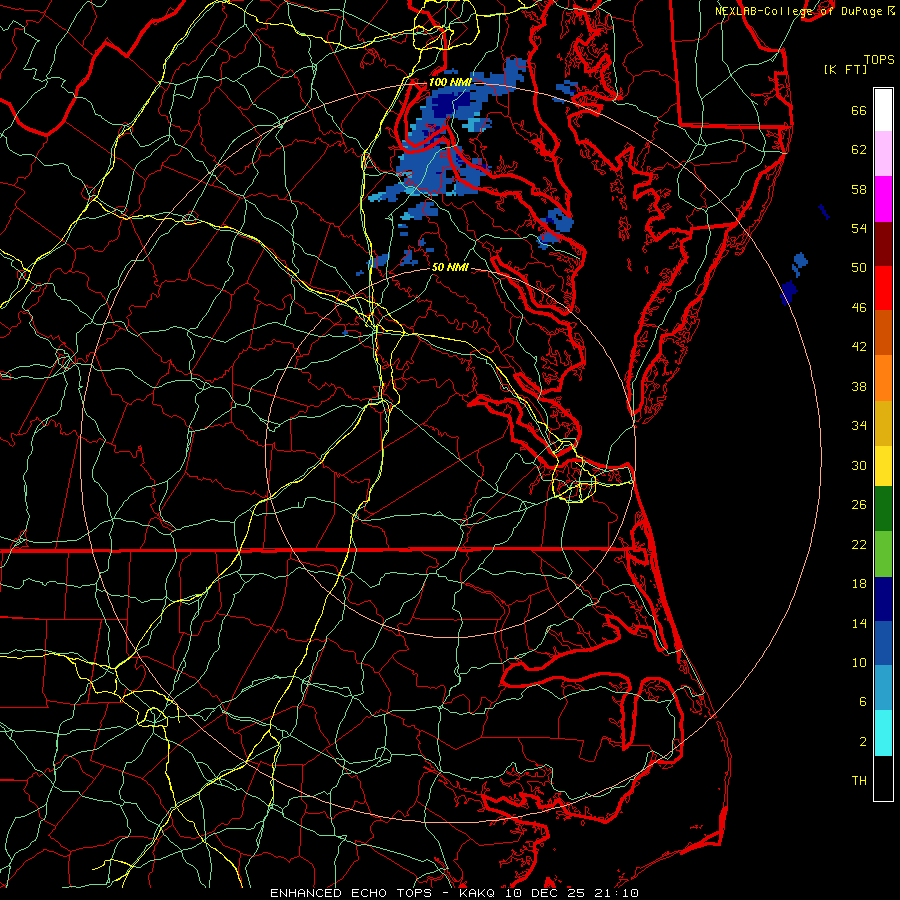Viewport: 900px width, 900px height.
Task: Click the light green 22 kft swatch
Action: click(x=883, y=554)
